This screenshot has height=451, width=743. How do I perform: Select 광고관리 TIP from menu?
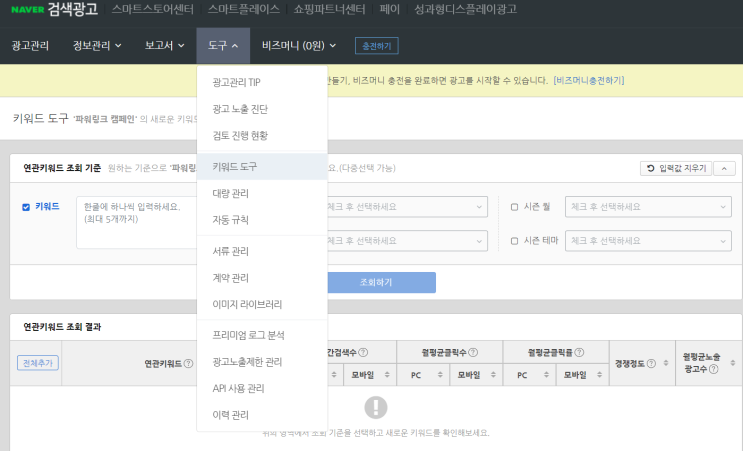(262, 82)
